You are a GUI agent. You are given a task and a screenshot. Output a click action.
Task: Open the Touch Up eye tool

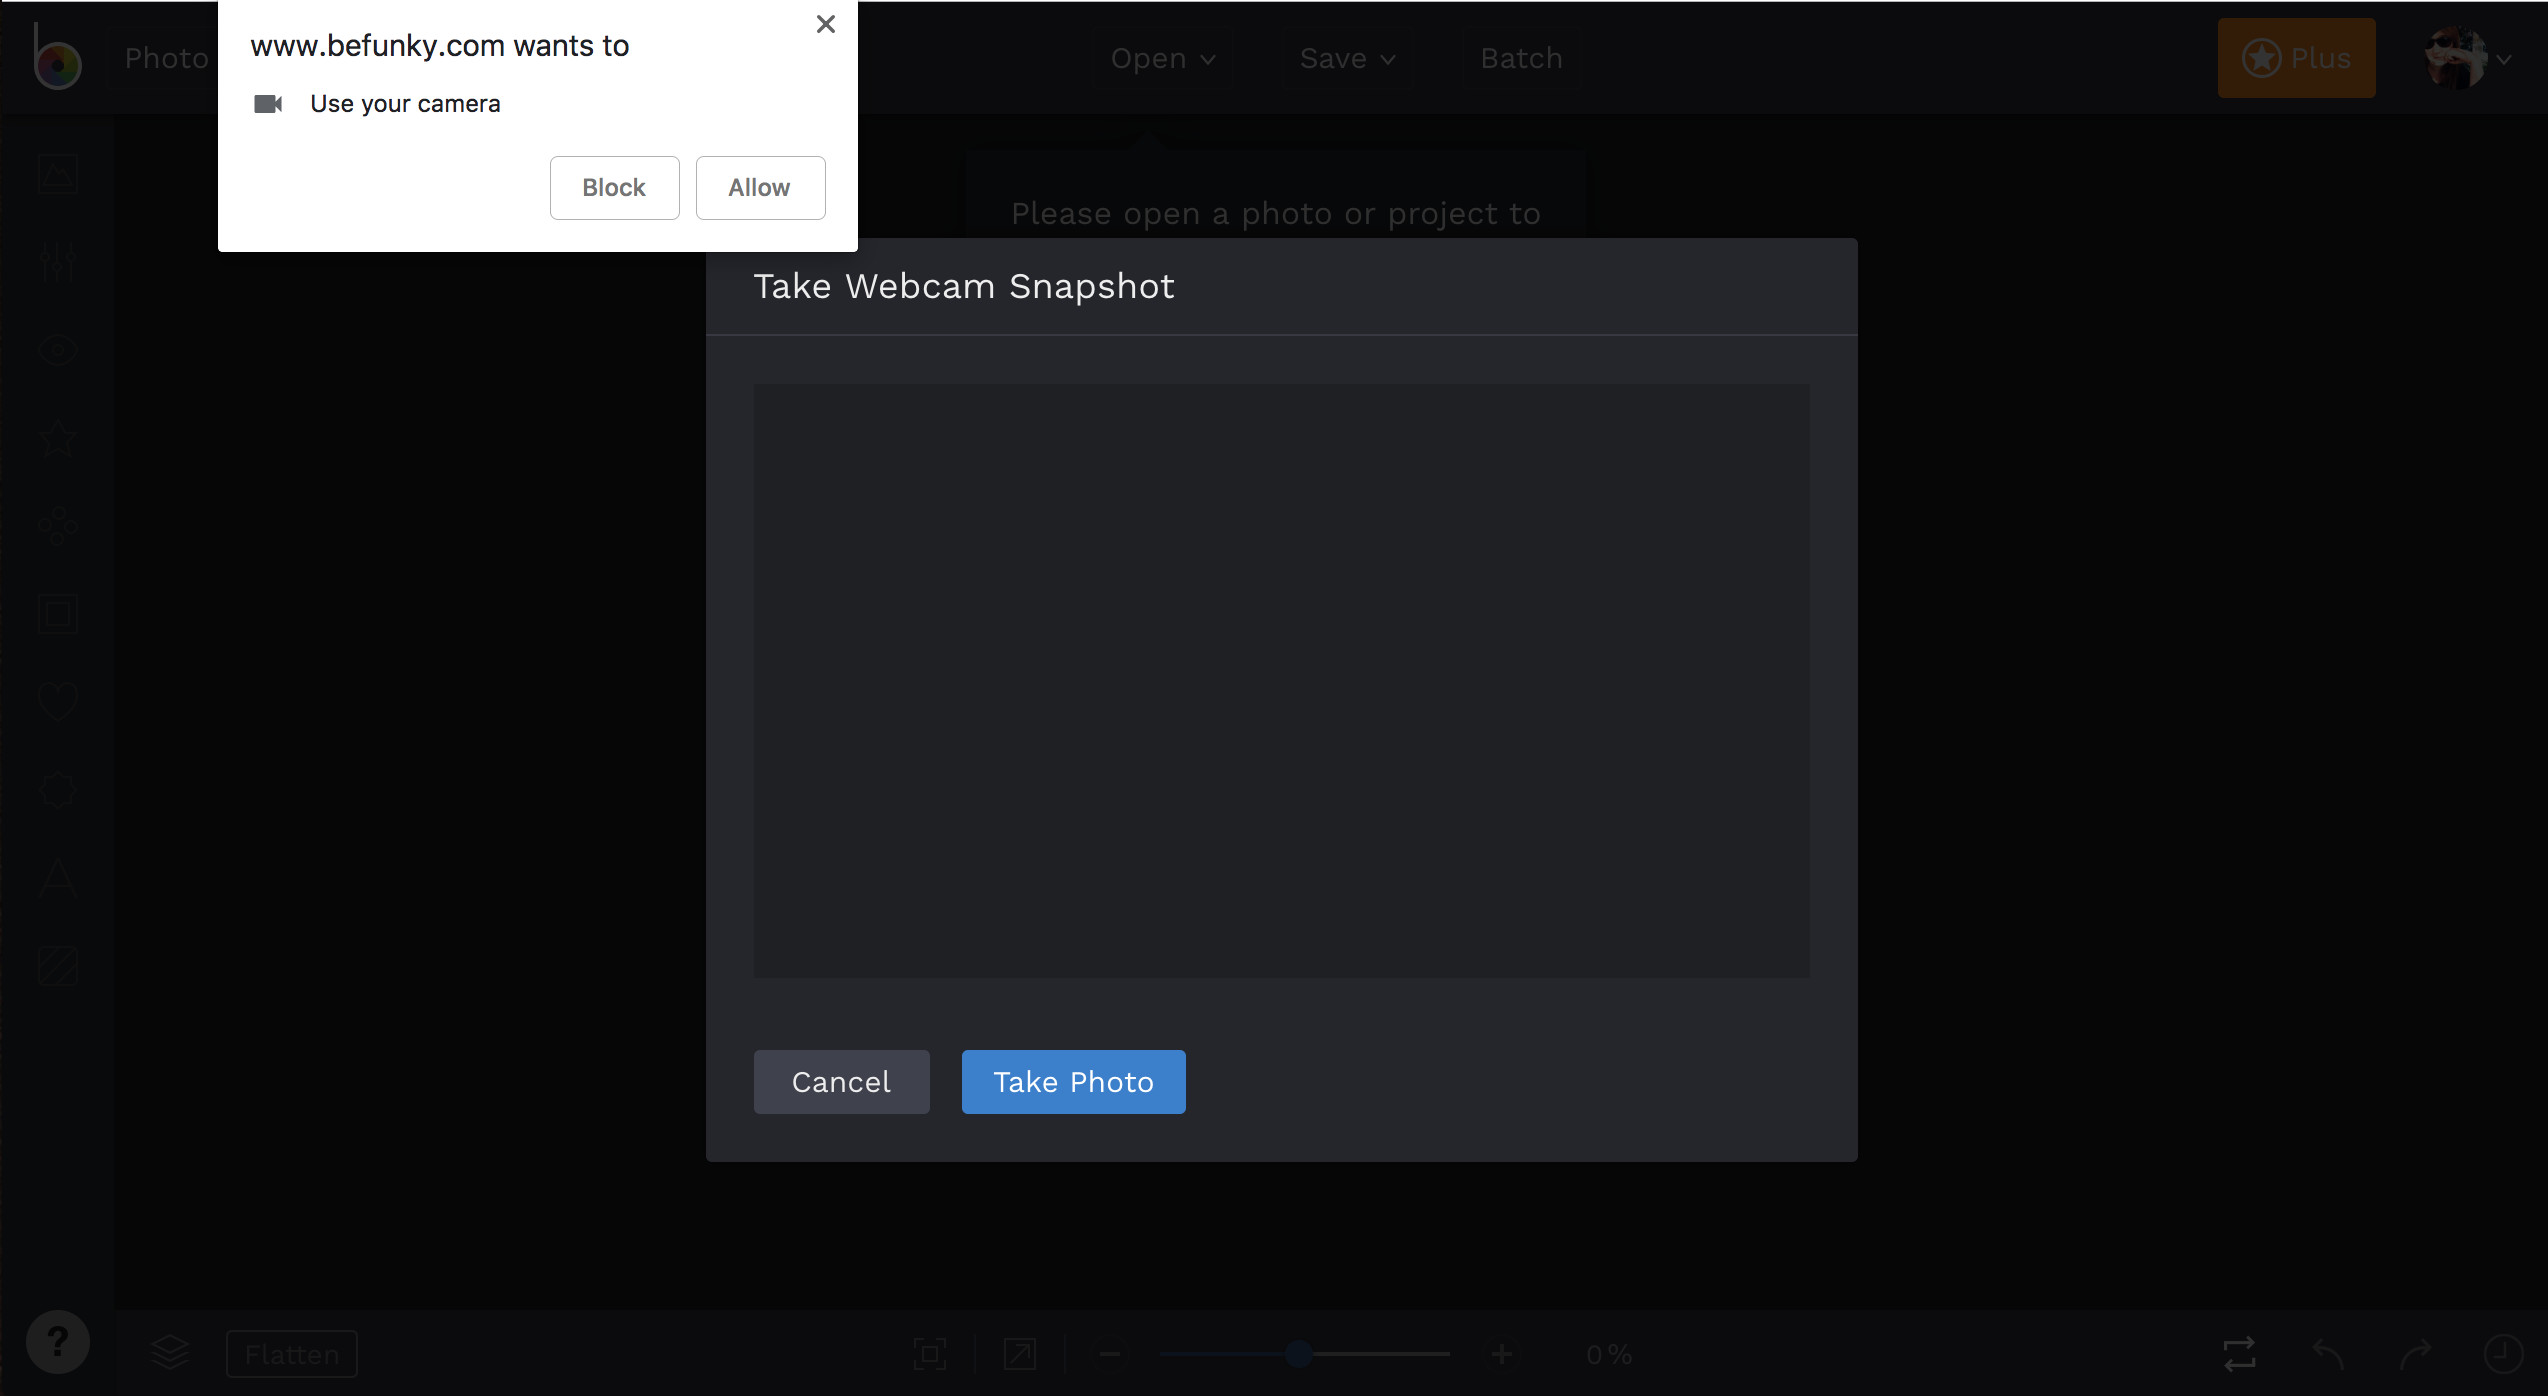pos(58,350)
